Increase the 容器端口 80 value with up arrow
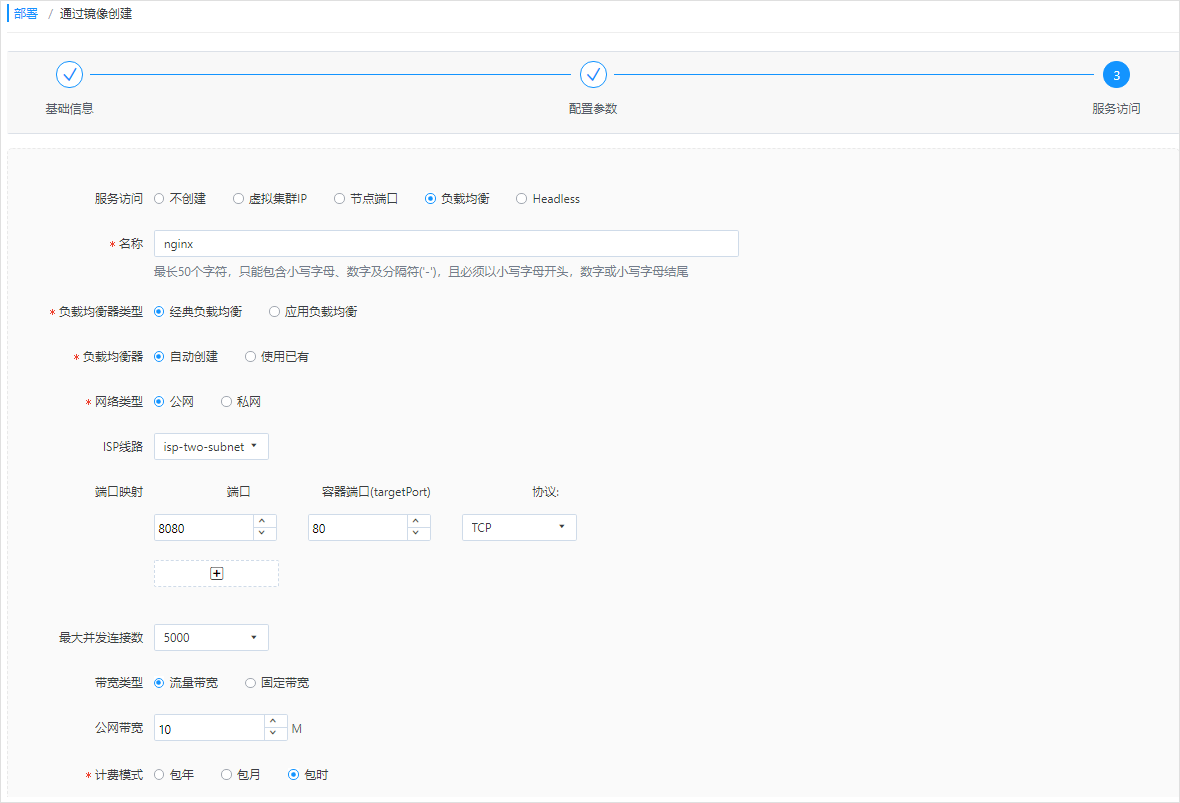This screenshot has height=803, width=1180. (x=416, y=521)
